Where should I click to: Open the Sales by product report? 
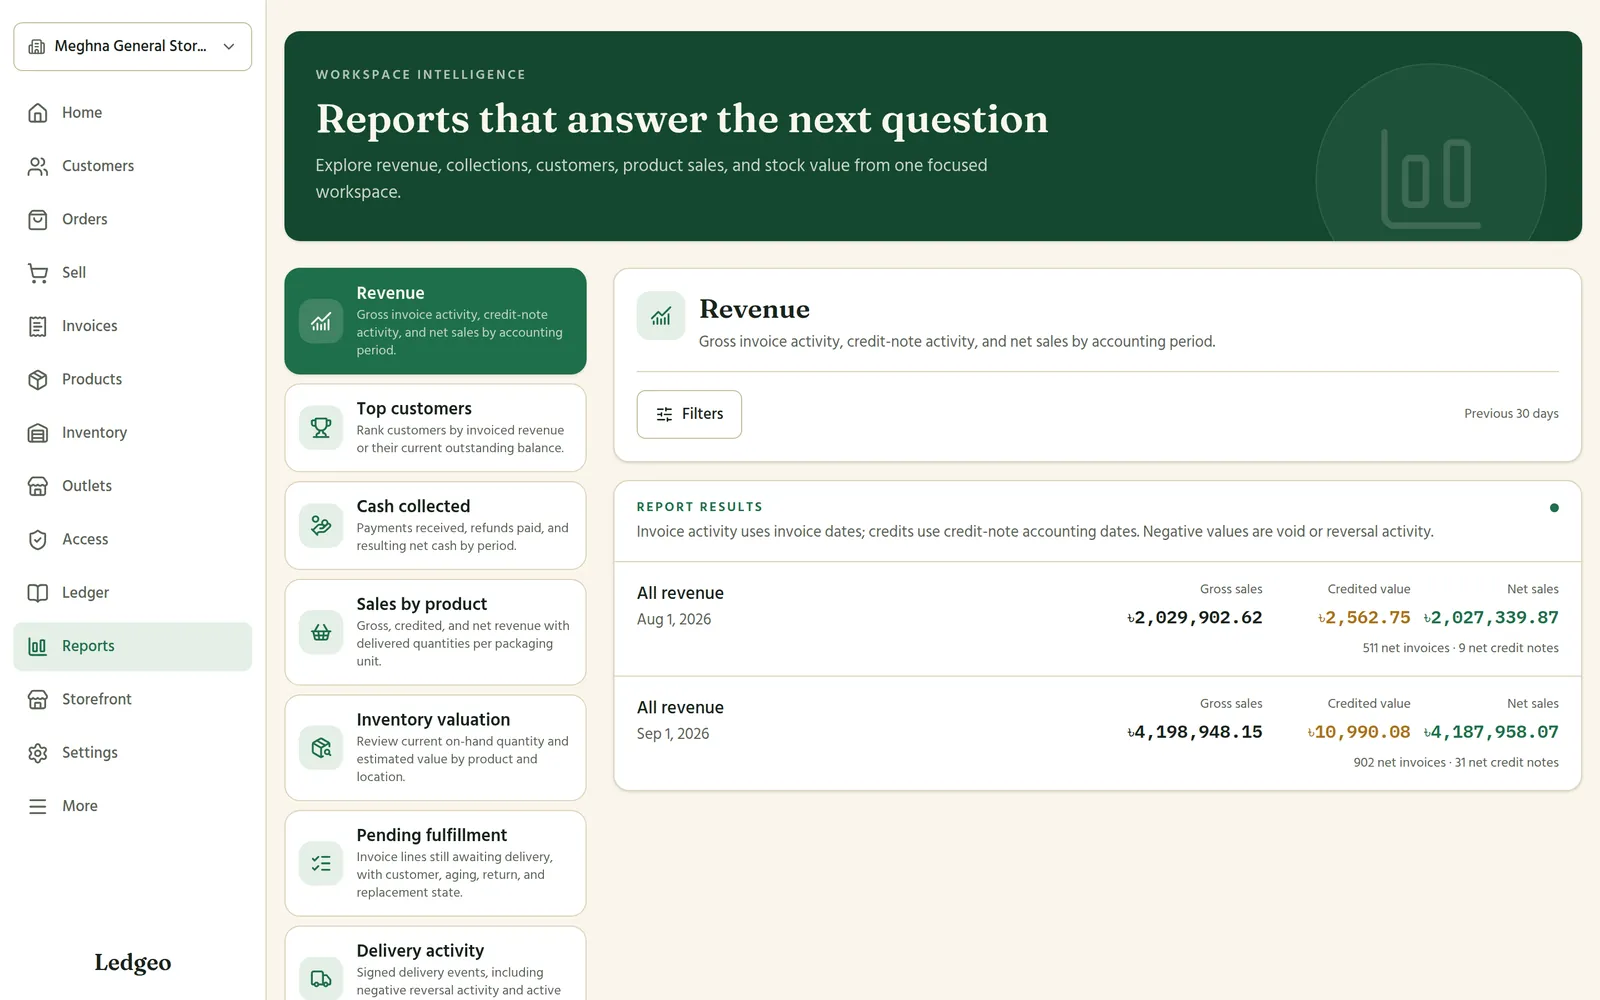435,632
